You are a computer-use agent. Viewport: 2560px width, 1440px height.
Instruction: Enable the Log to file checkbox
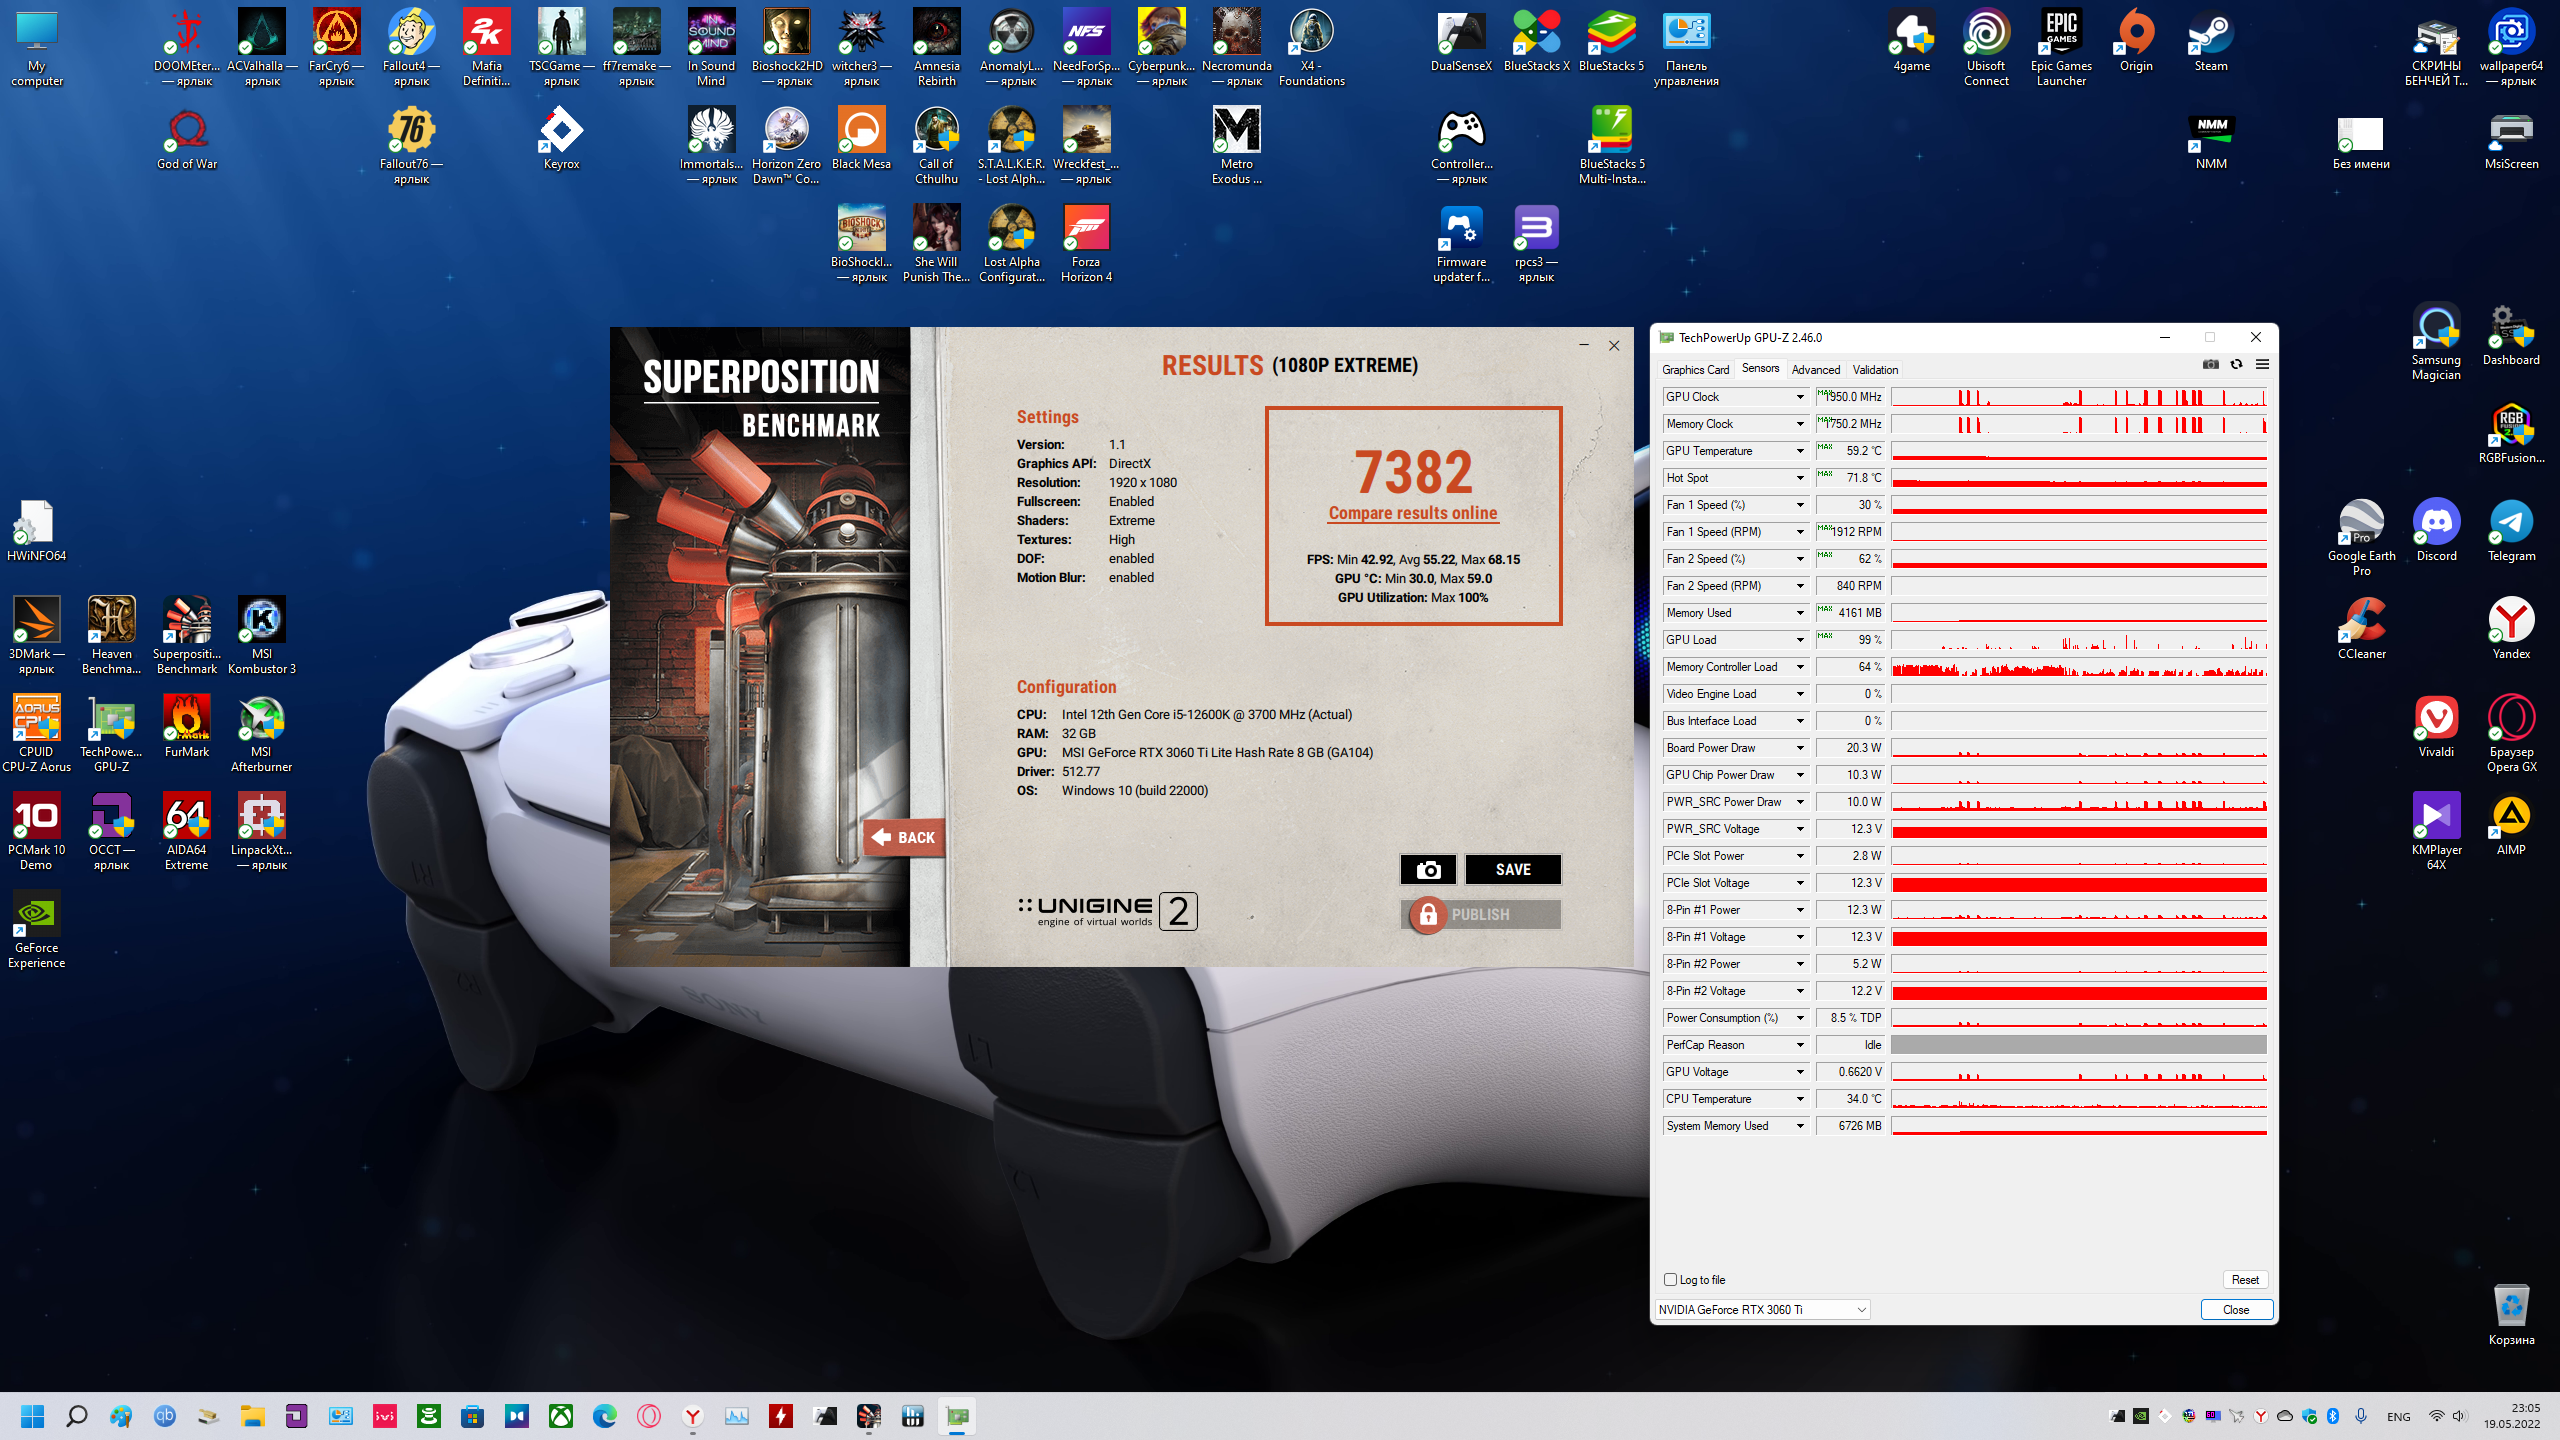[1670, 1279]
